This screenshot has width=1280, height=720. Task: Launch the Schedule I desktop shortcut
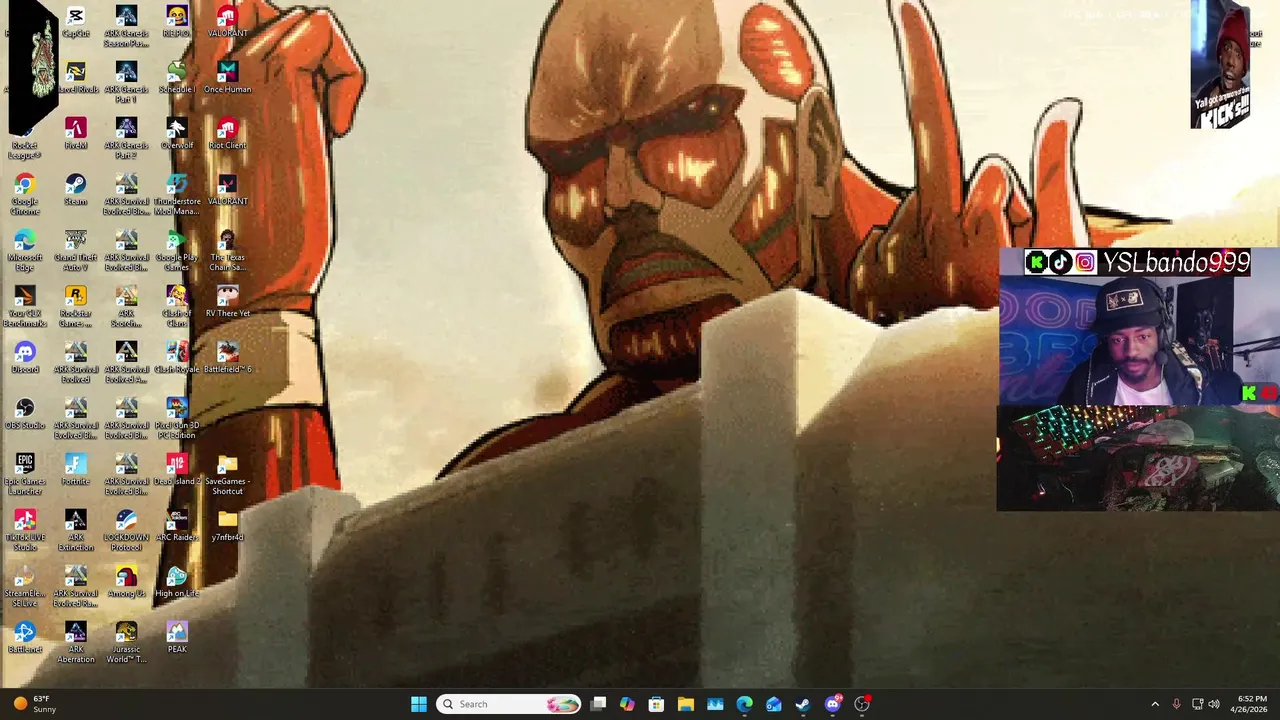click(177, 78)
